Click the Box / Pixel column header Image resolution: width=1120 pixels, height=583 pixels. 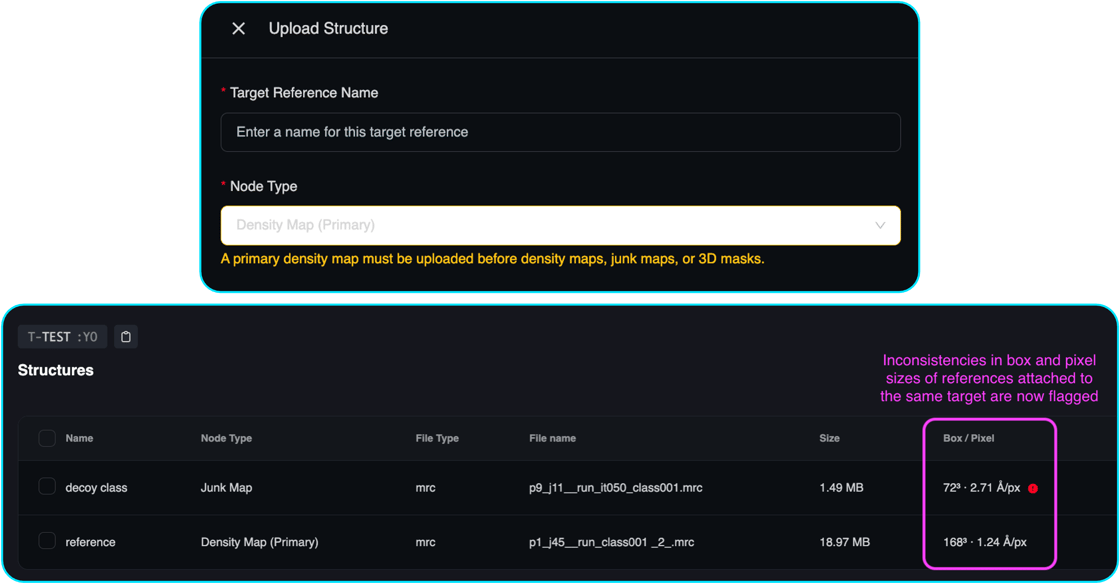tap(969, 438)
